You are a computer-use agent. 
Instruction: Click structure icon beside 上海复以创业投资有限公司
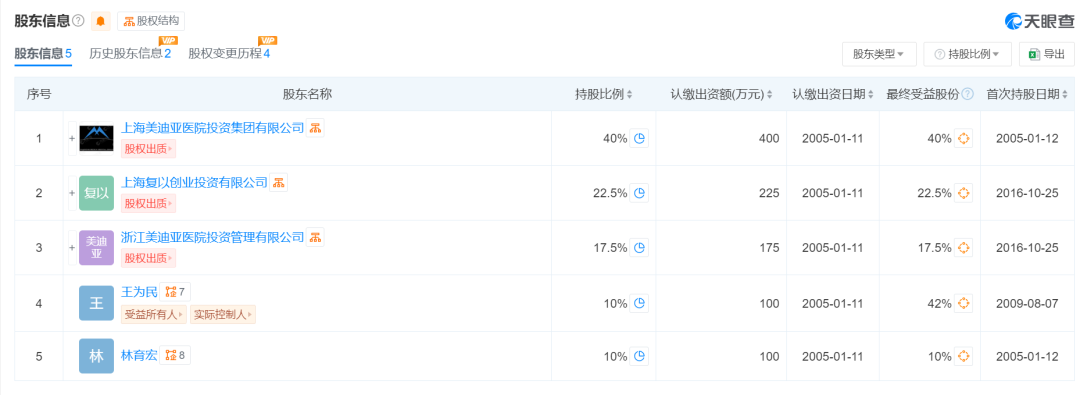[x=278, y=183]
